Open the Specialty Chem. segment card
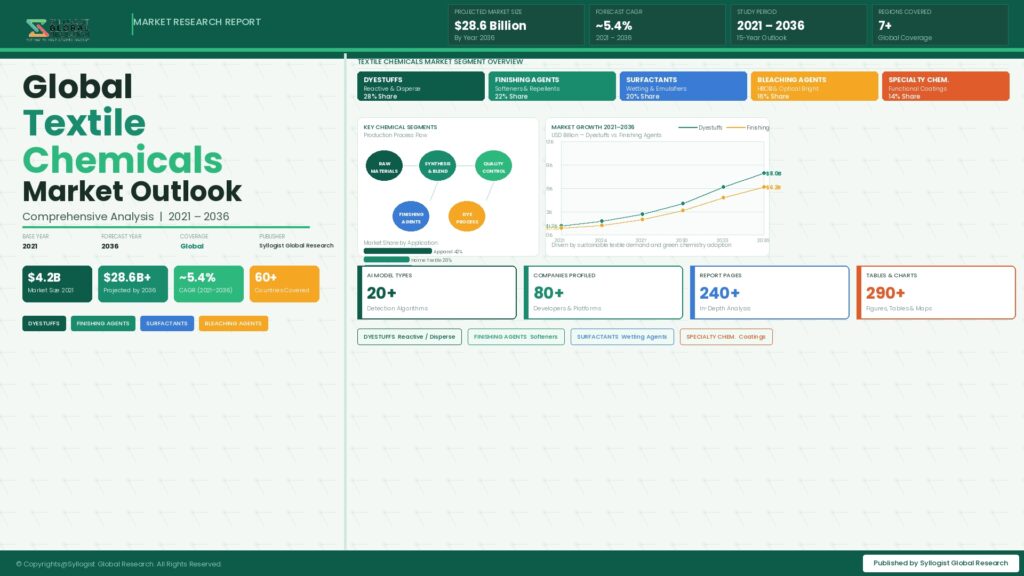The image size is (1024, 576). [945, 86]
